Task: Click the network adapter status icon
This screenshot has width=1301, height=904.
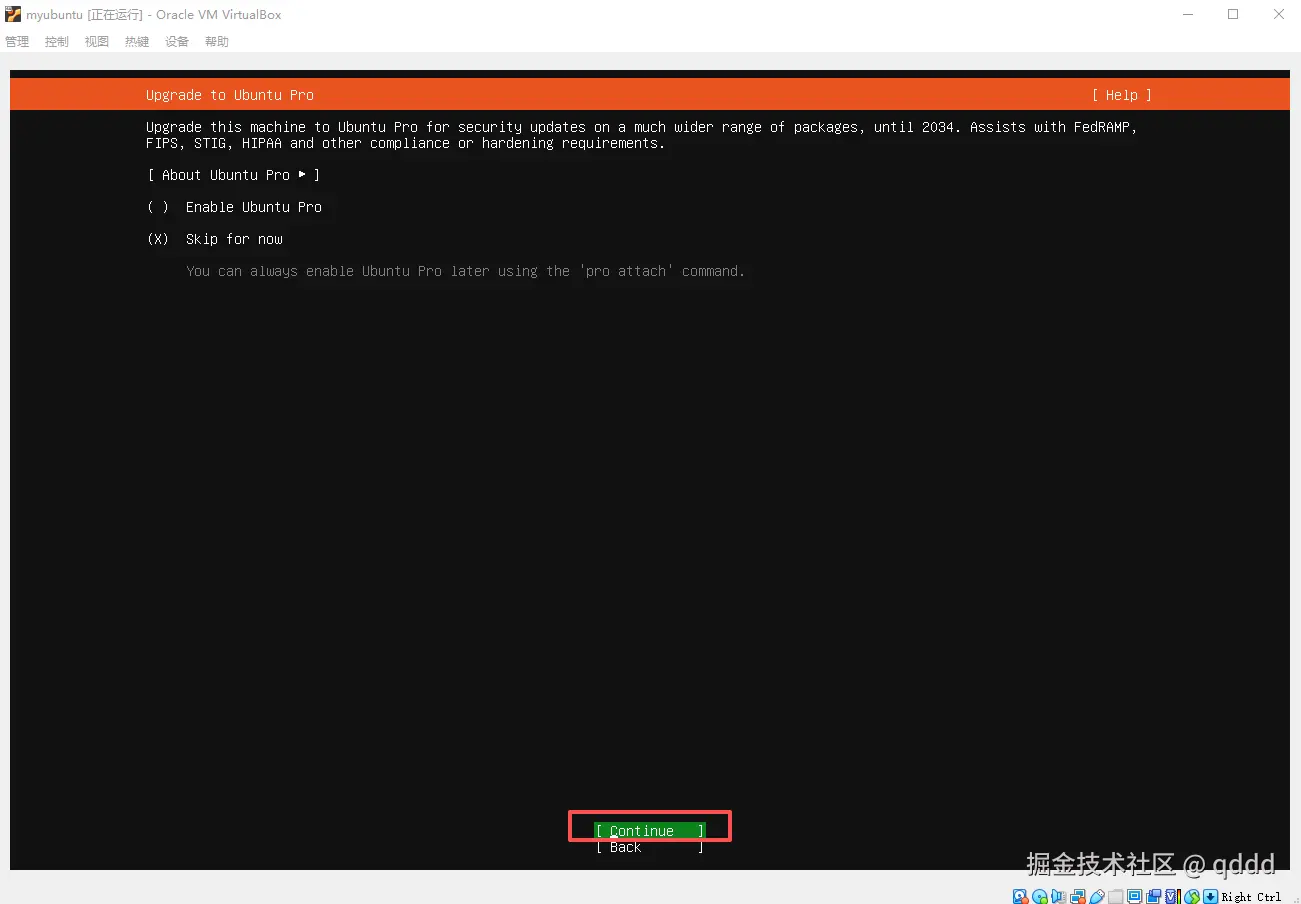Action: [x=1078, y=896]
